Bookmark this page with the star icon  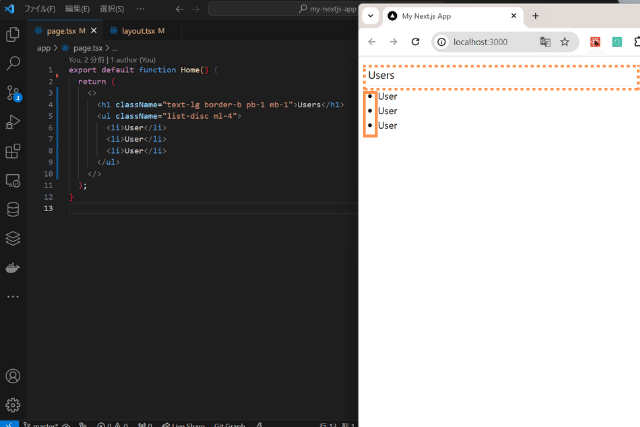click(564, 42)
